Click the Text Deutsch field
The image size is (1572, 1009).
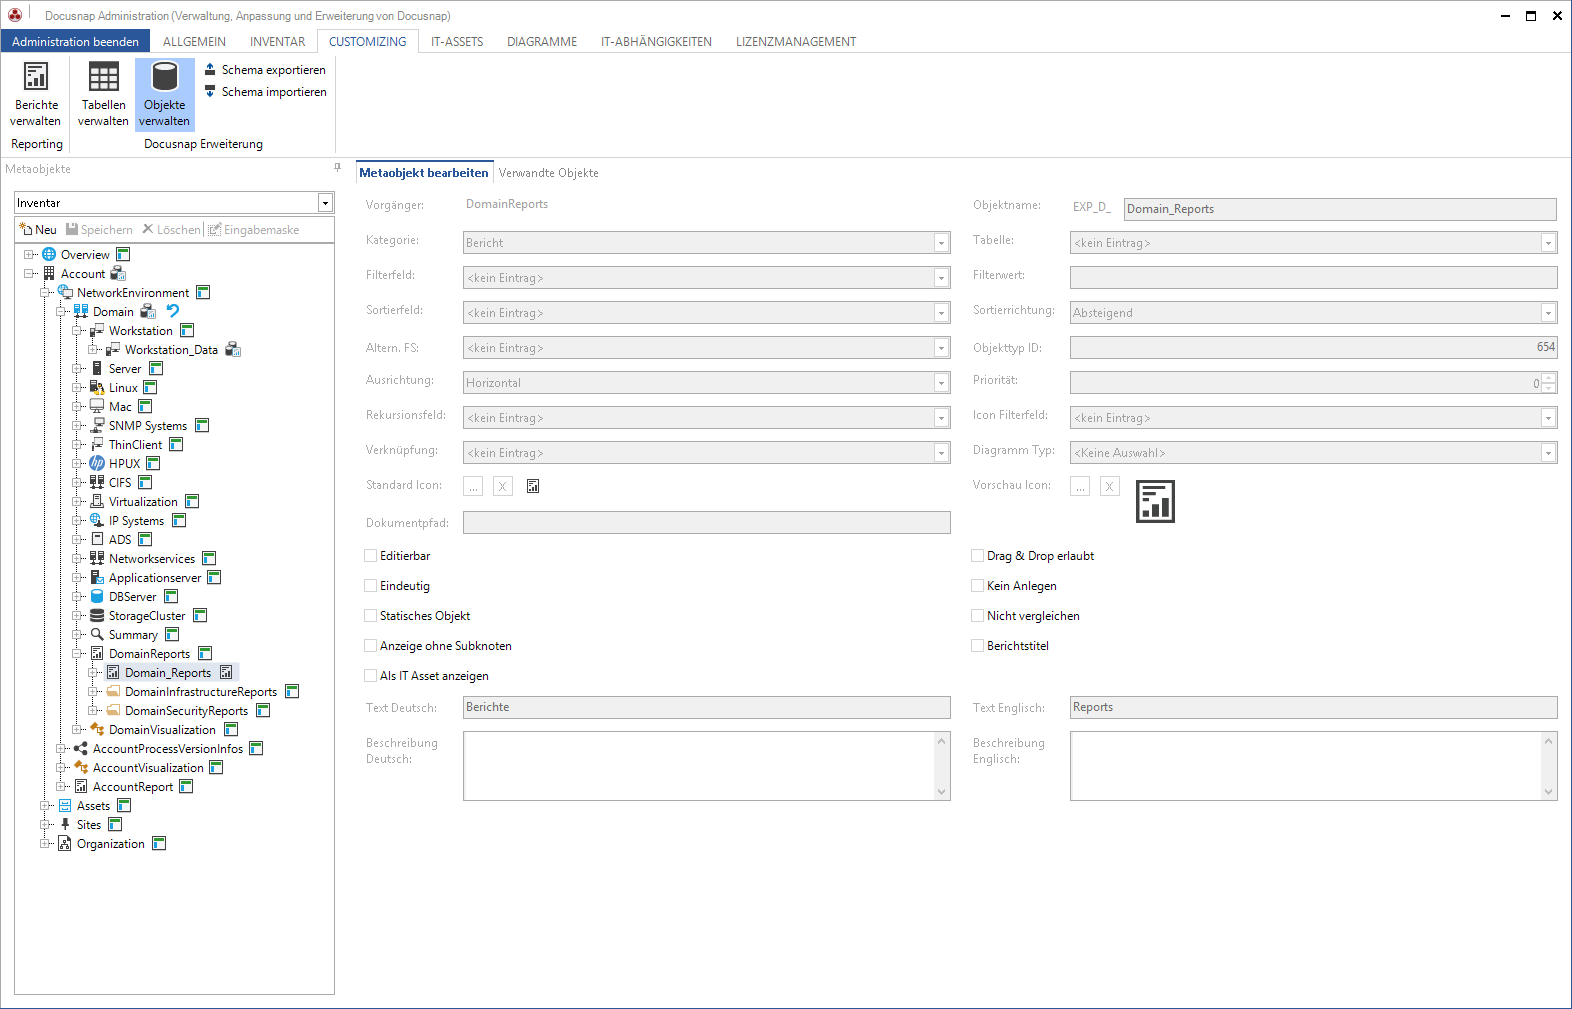tap(707, 707)
